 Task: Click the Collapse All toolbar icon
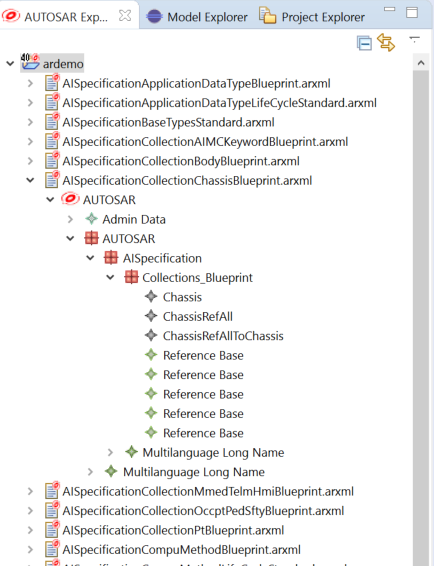pos(364,43)
